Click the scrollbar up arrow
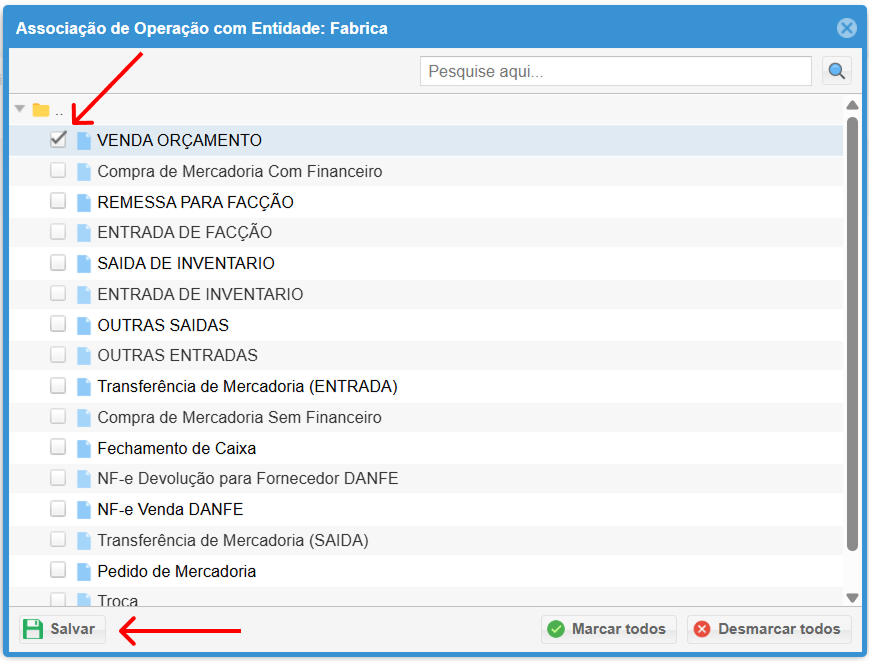 point(852,105)
